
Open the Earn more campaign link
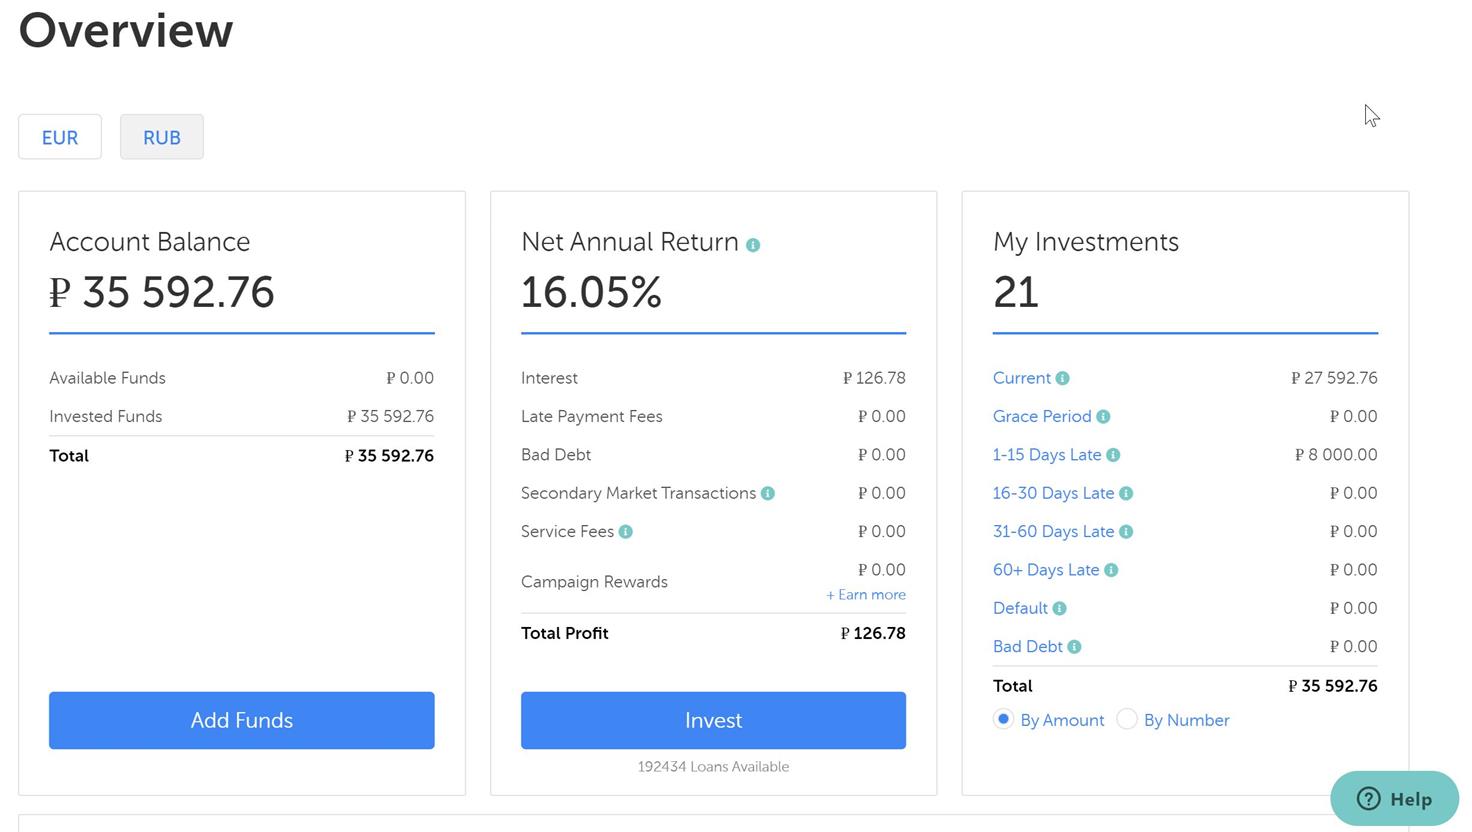(x=866, y=595)
